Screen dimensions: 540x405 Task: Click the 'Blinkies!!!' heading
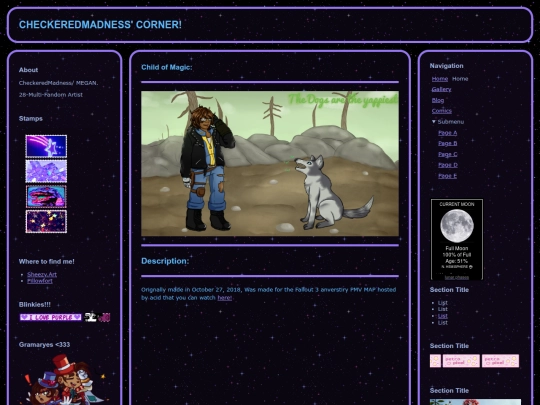(x=35, y=304)
